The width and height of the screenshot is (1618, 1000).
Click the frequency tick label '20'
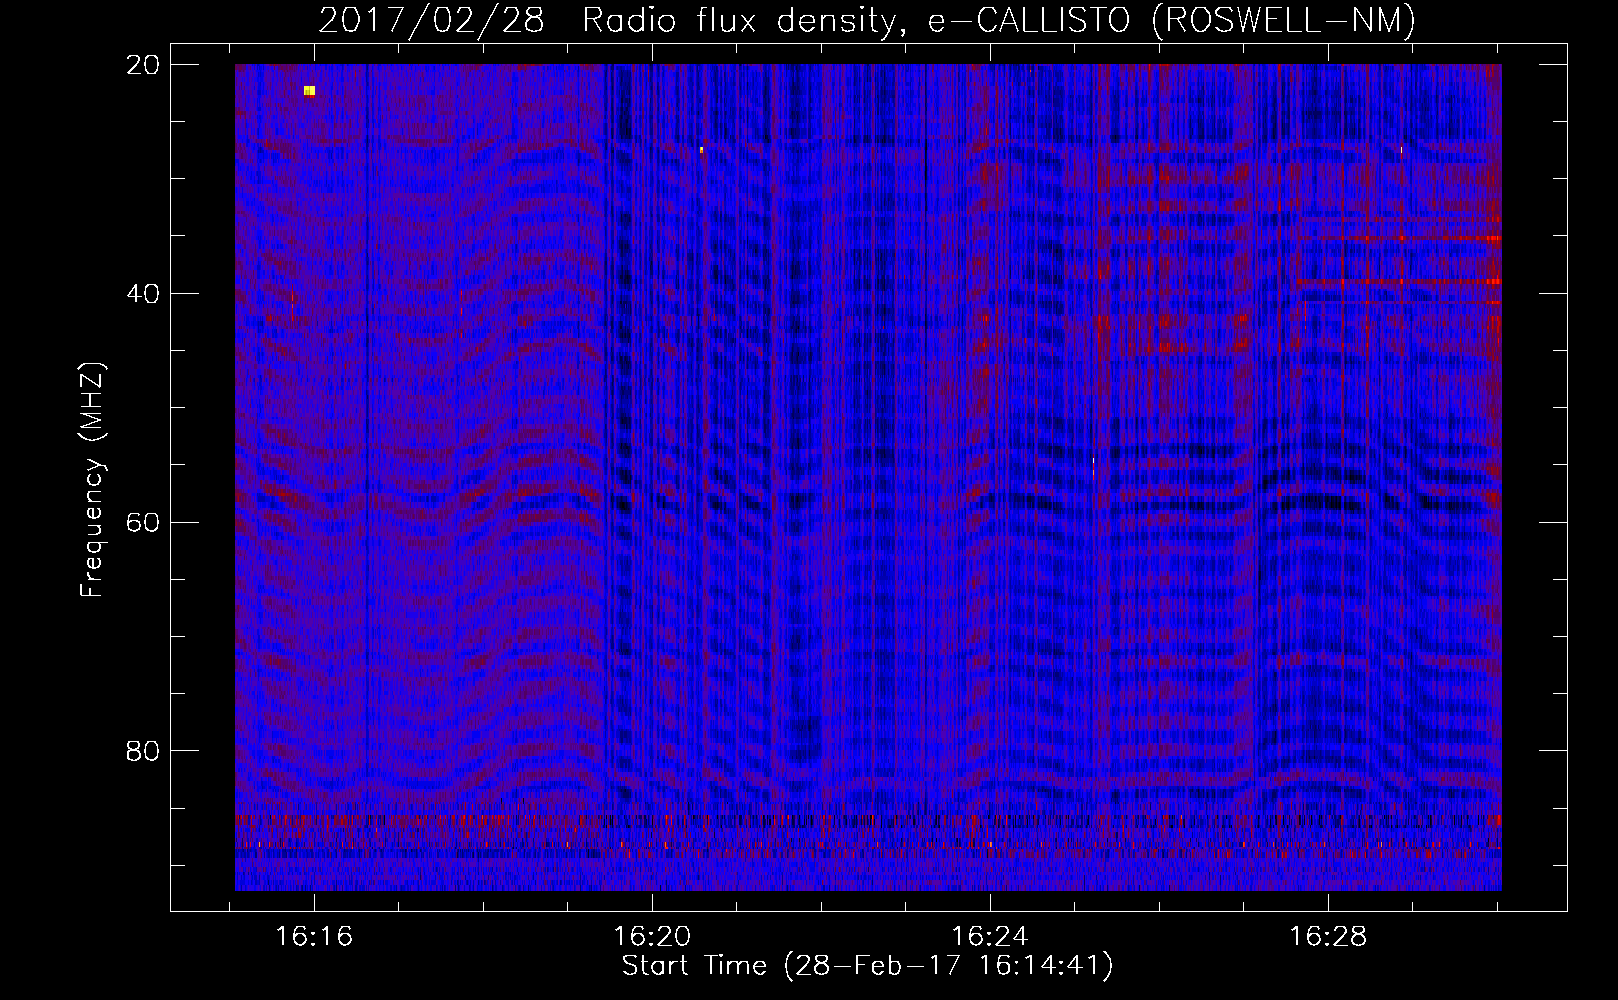click(143, 65)
